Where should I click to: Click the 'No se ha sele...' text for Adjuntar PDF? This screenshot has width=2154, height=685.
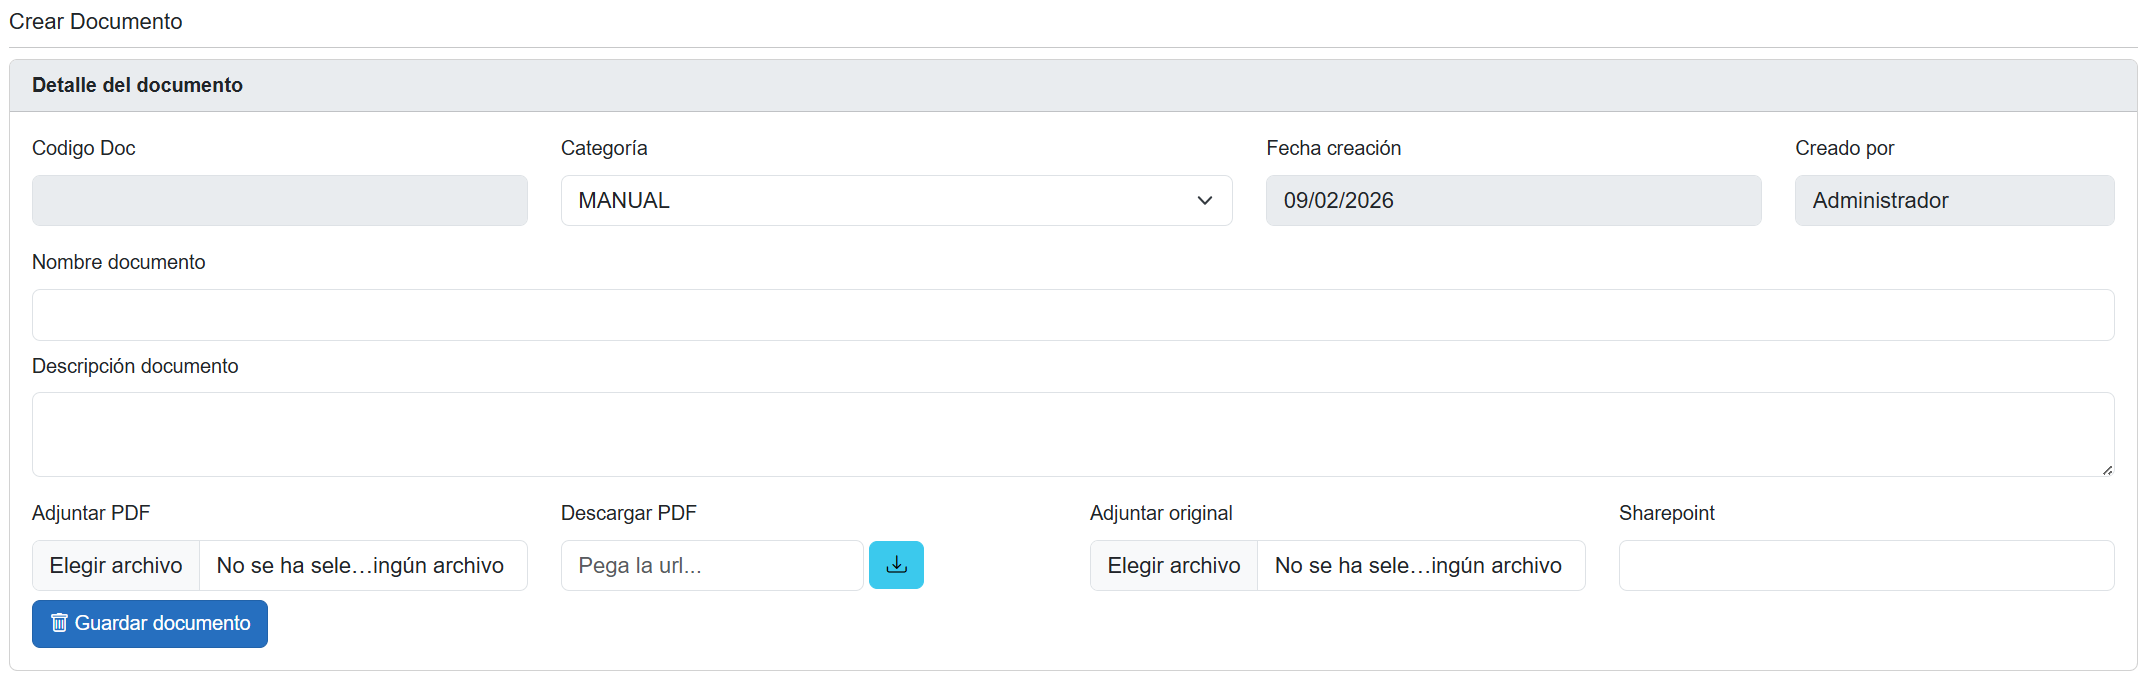pyautogui.click(x=360, y=566)
